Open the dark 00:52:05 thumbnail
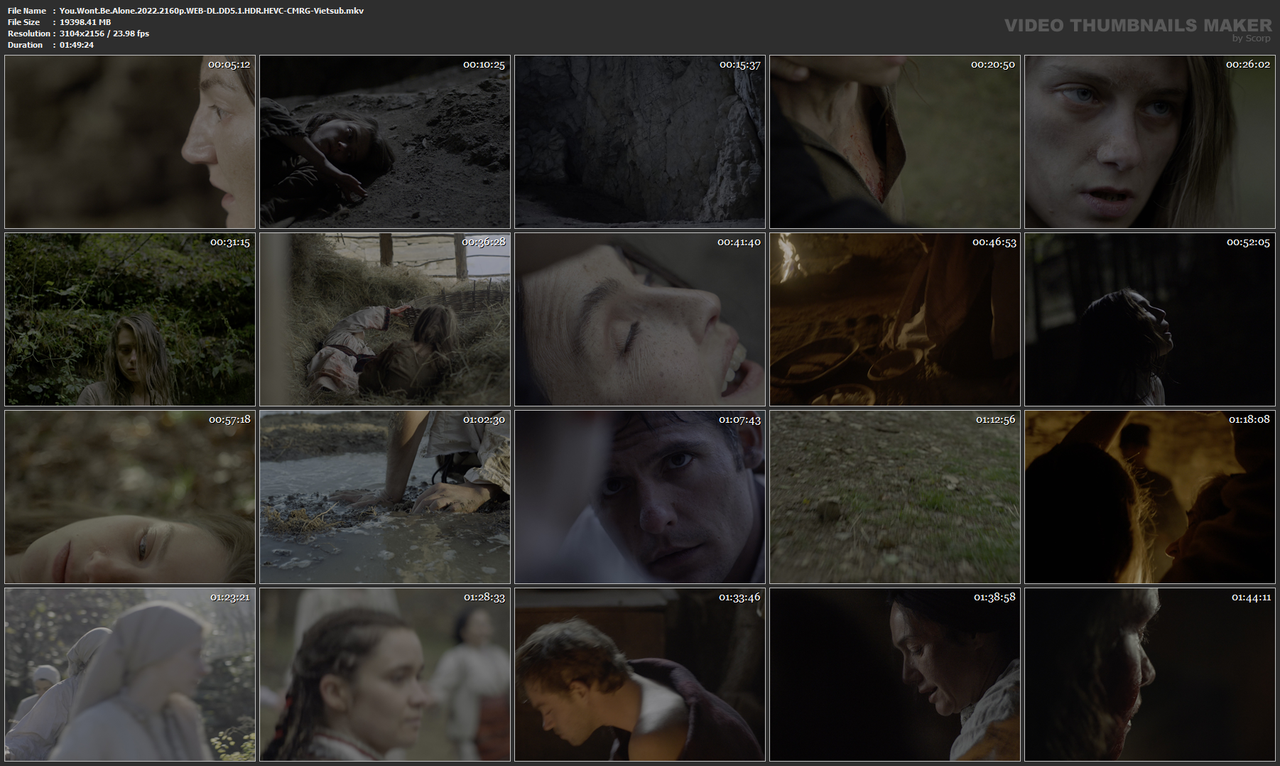Screen dimensions: 1280x766 point(1150,320)
